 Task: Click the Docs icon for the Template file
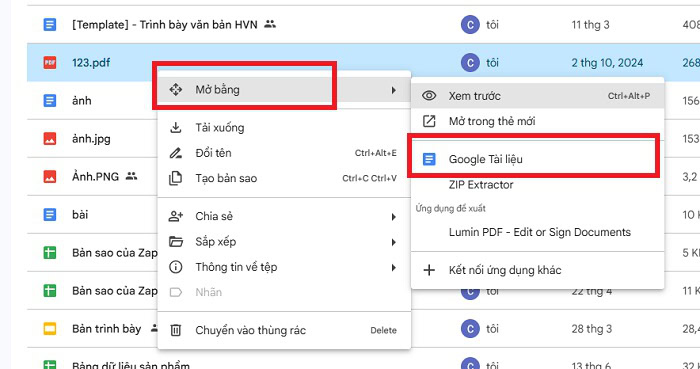50,25
